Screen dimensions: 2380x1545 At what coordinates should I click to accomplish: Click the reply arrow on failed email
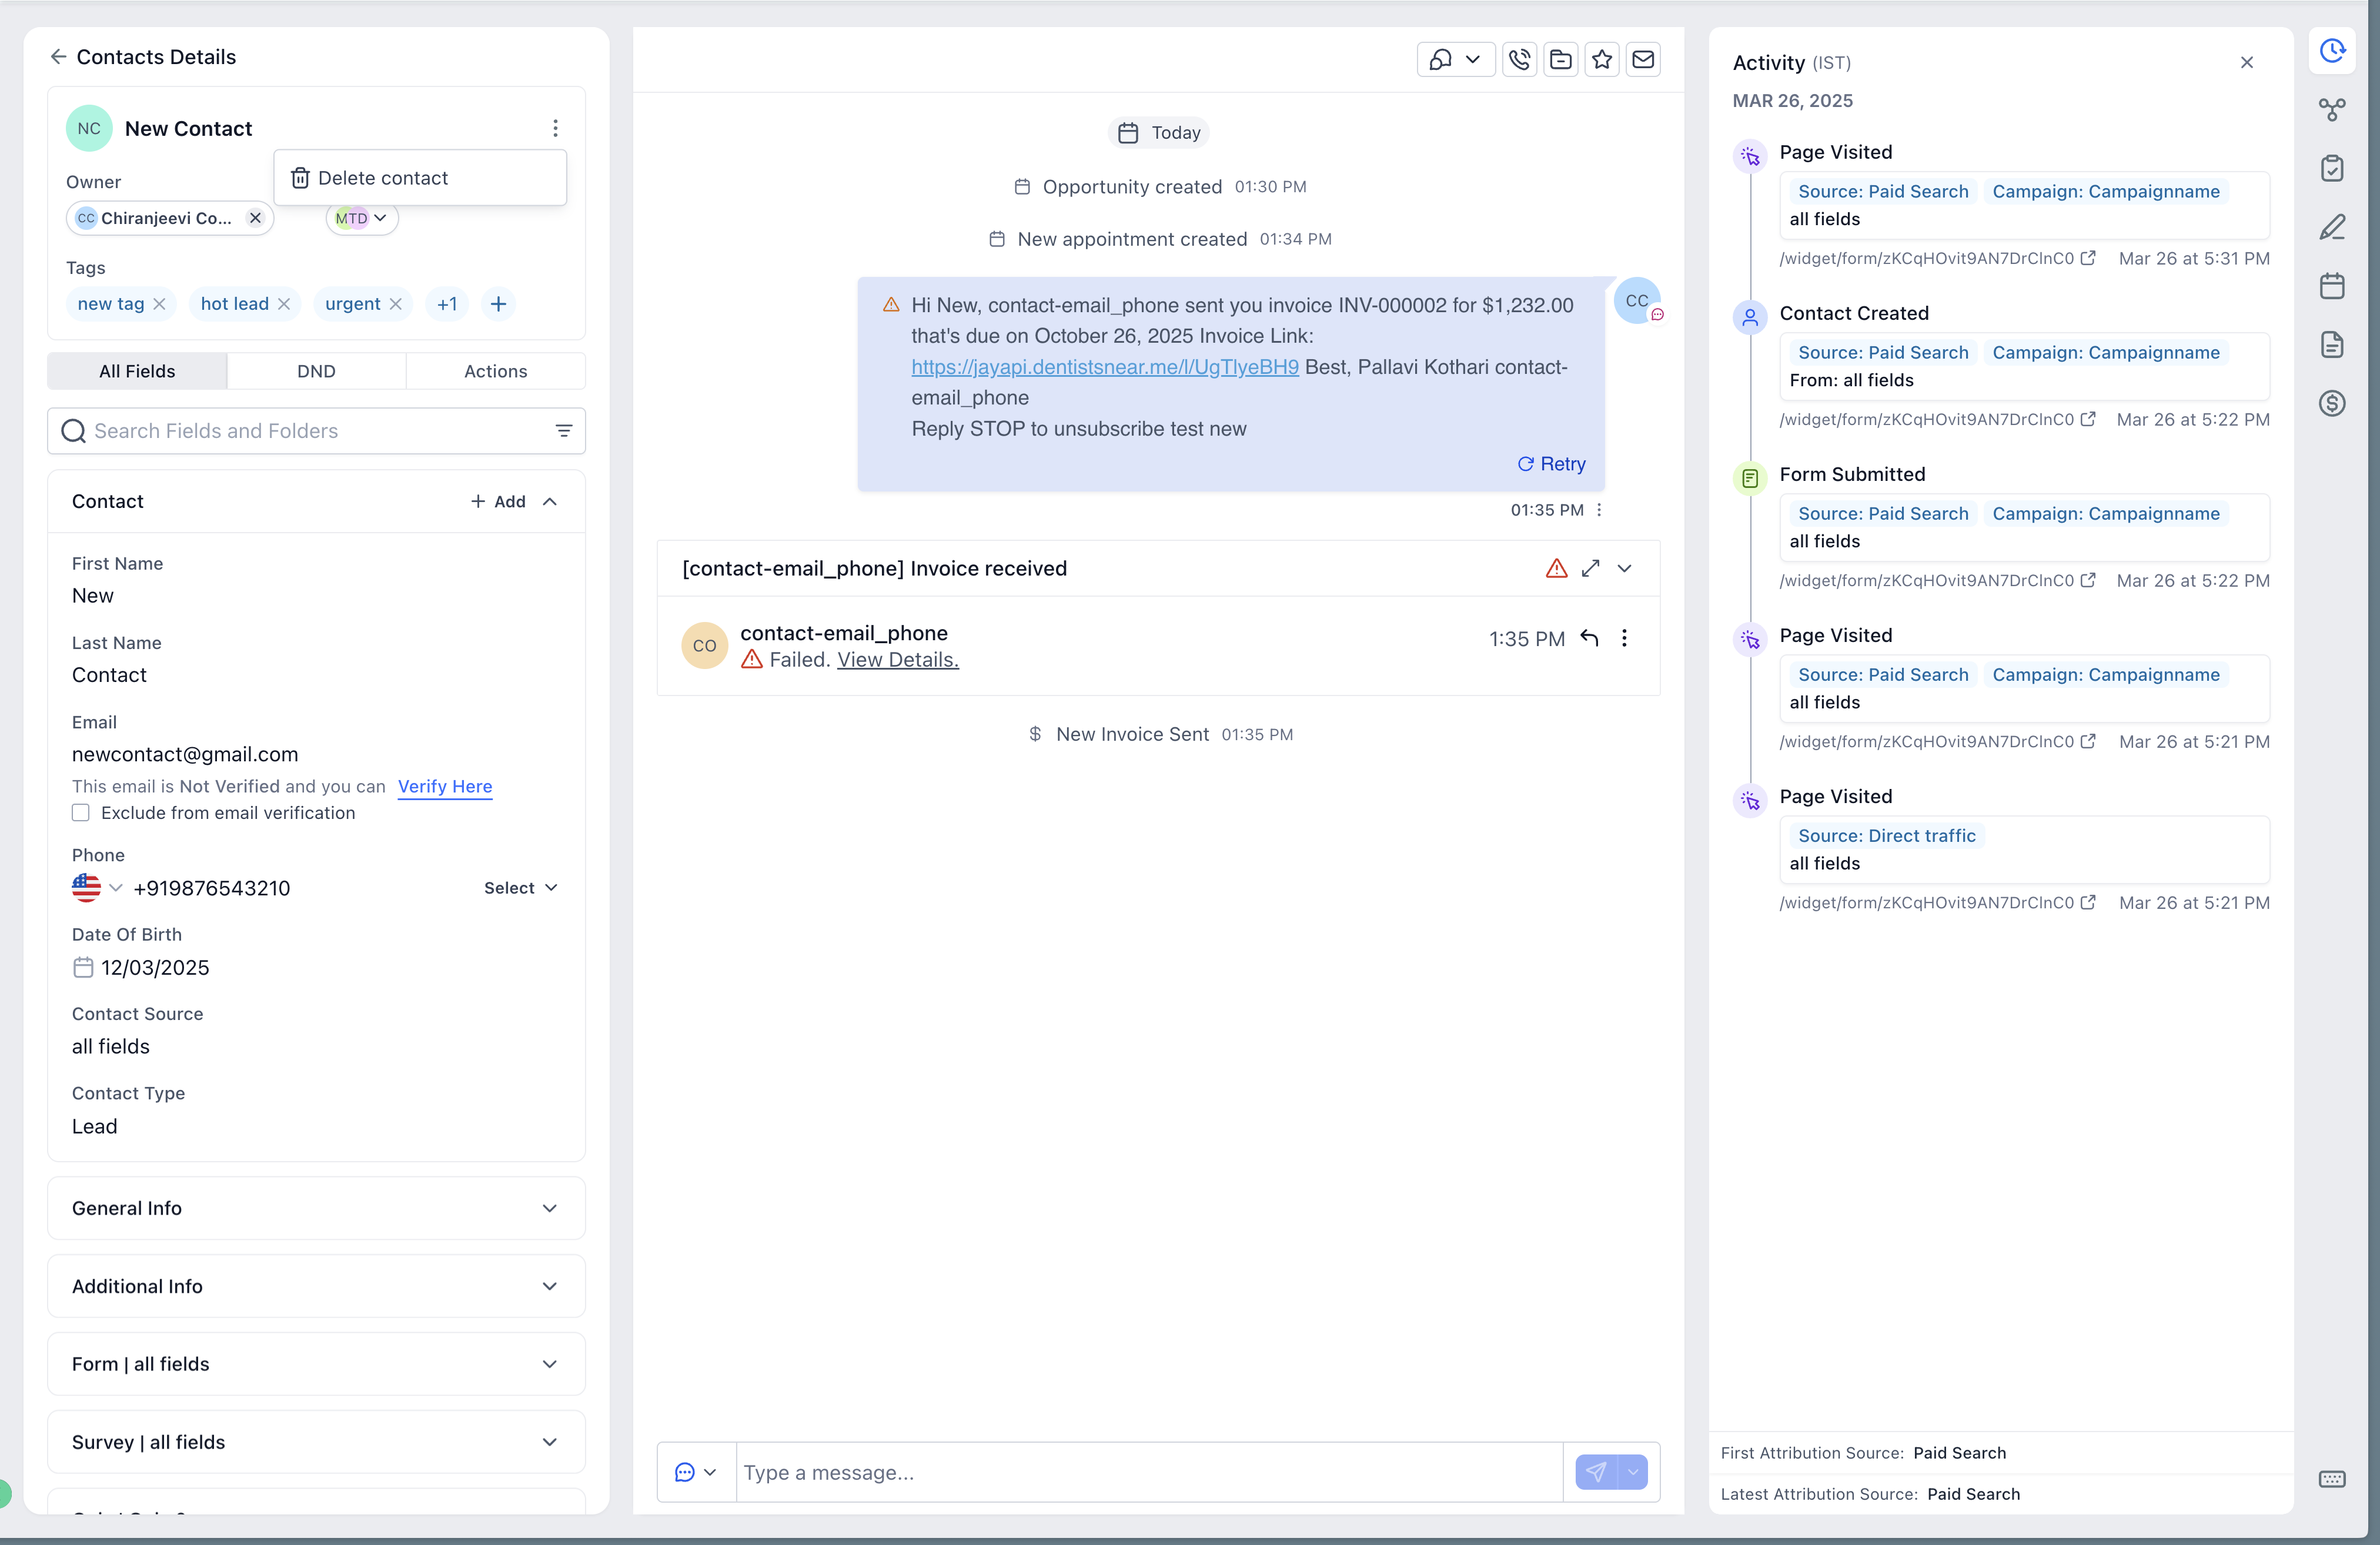click(1589, 638)
